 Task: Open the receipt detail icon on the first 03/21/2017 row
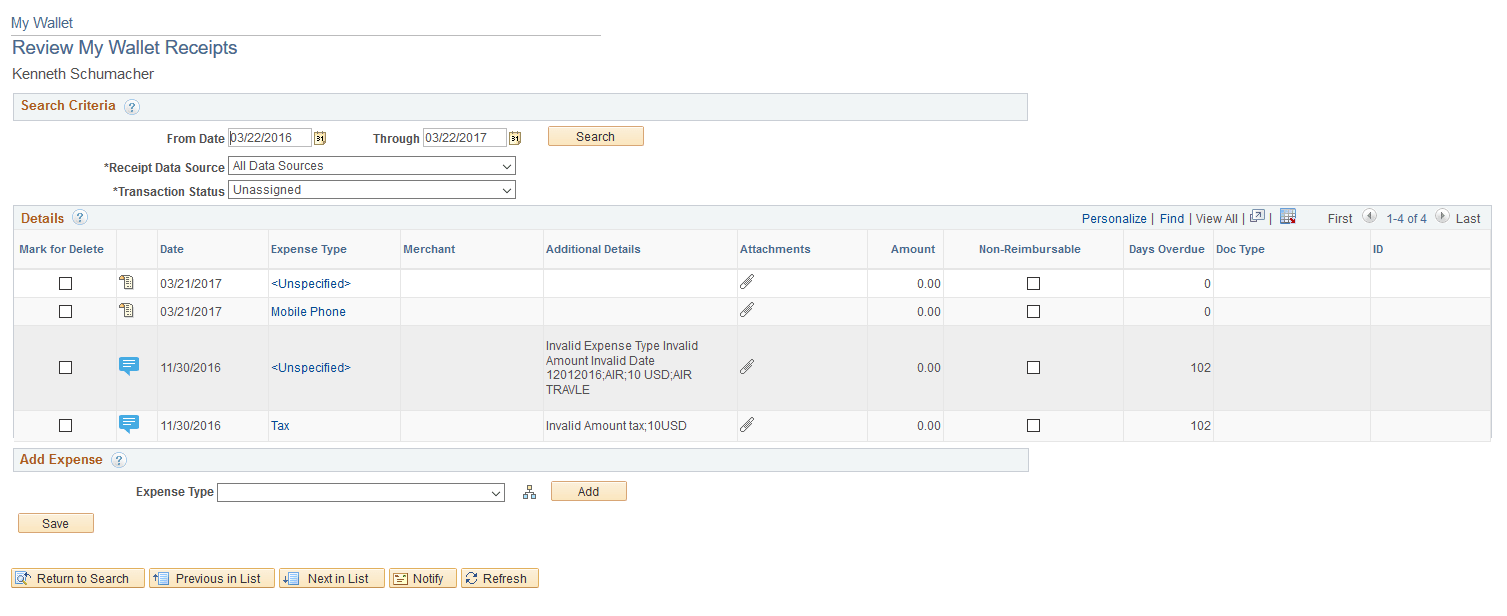coord(128,283)
